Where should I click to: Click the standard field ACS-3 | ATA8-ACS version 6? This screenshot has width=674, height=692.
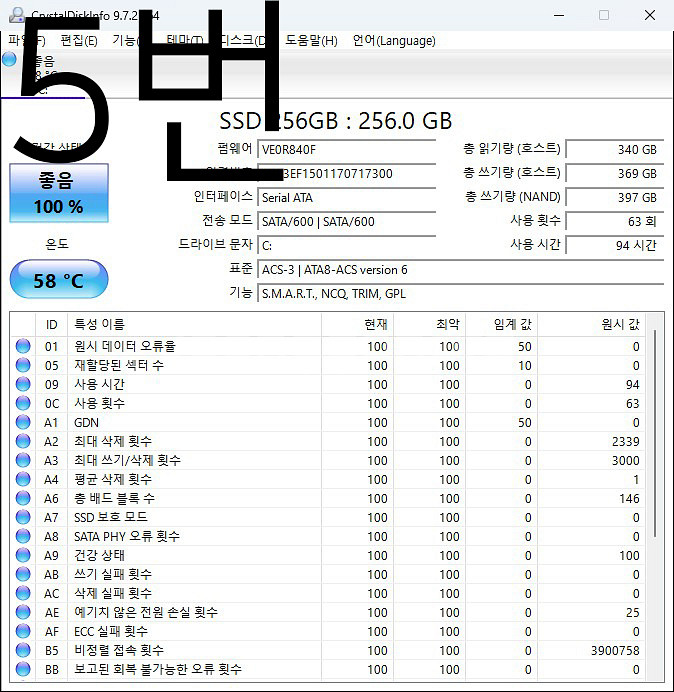tap(461, 269)
